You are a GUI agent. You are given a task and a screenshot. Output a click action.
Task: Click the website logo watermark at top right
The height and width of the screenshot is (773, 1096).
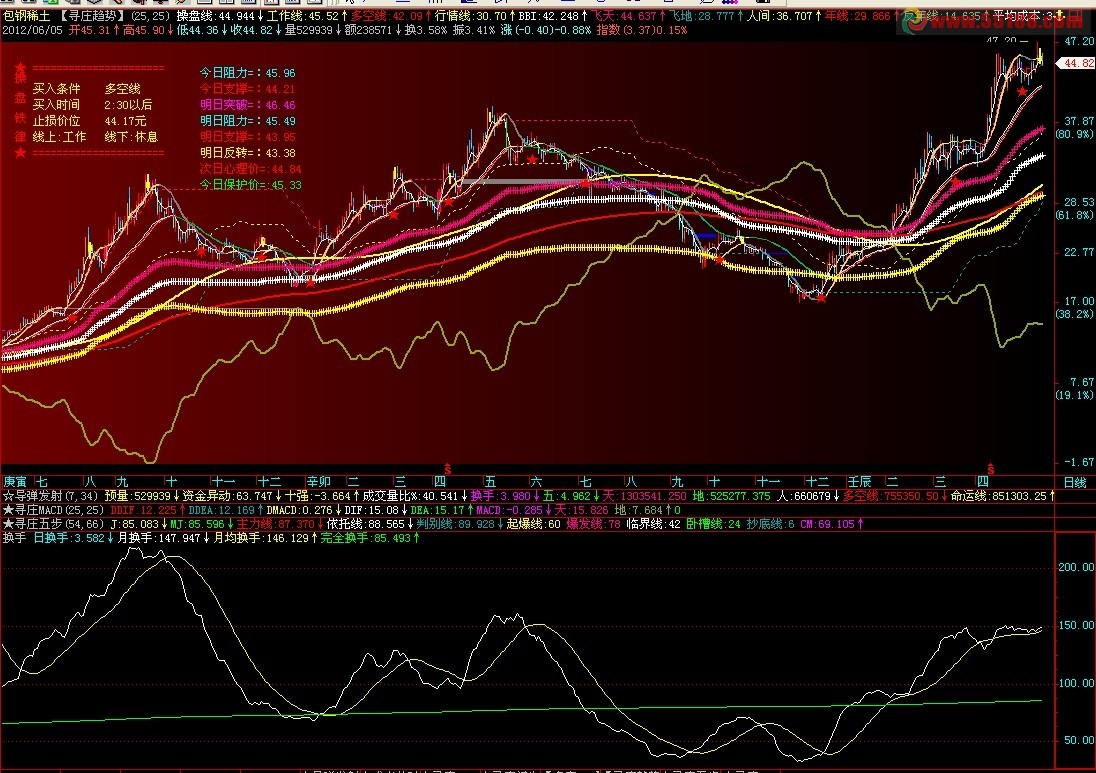click(x=993, y=21)
